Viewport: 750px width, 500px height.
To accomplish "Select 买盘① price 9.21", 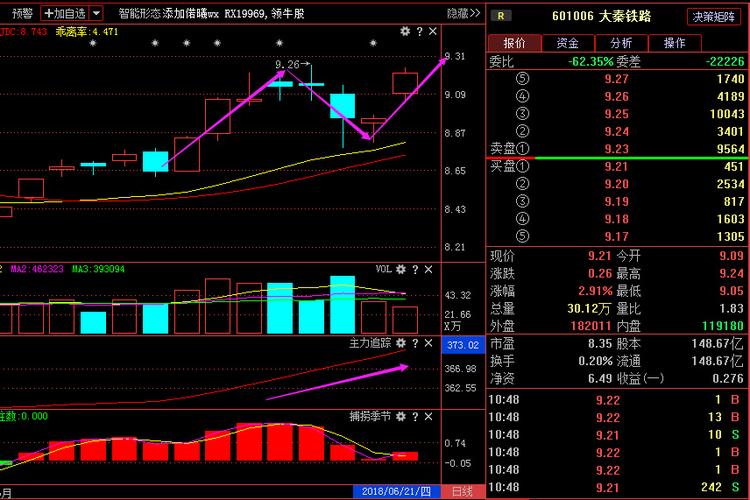I will click(616, 167).
